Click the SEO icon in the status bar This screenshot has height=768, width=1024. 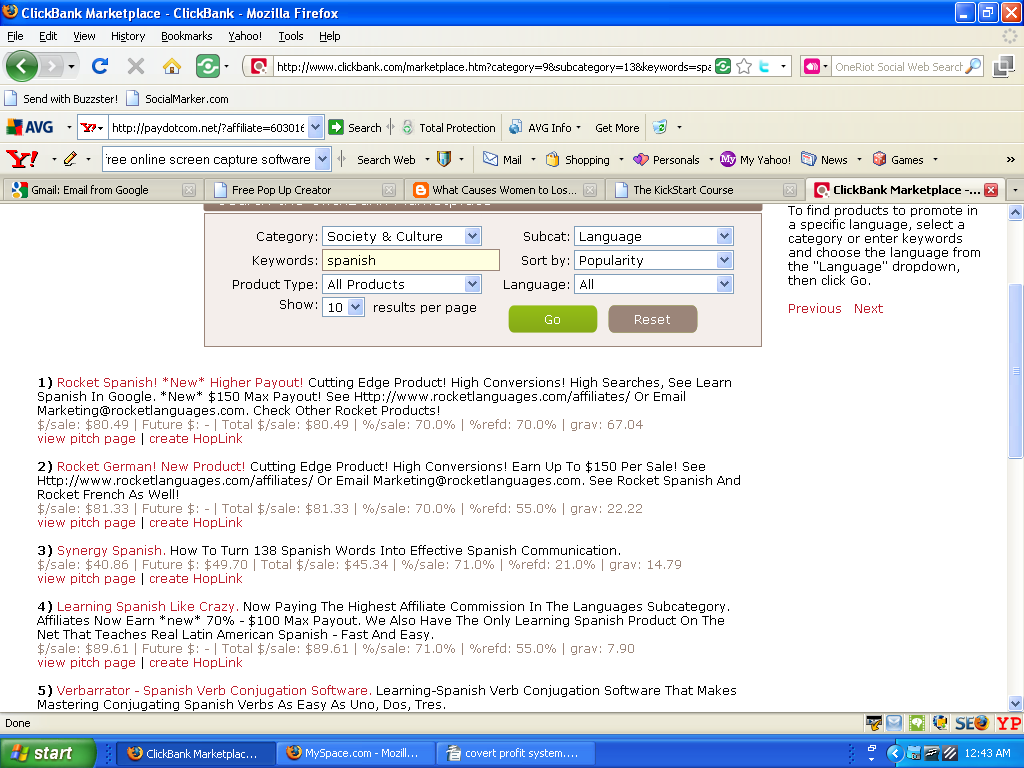(x=971, y=723)
